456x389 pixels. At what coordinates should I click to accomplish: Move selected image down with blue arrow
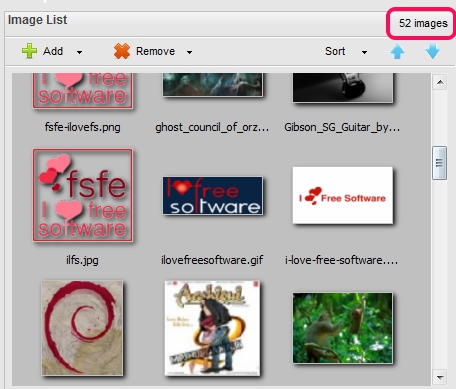click(x=433, y=51)
